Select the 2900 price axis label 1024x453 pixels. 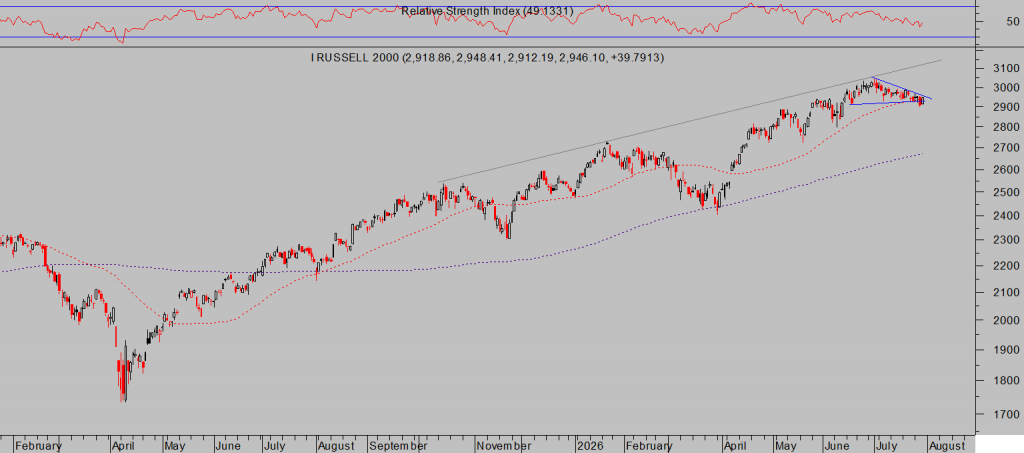click(1006, 106)
